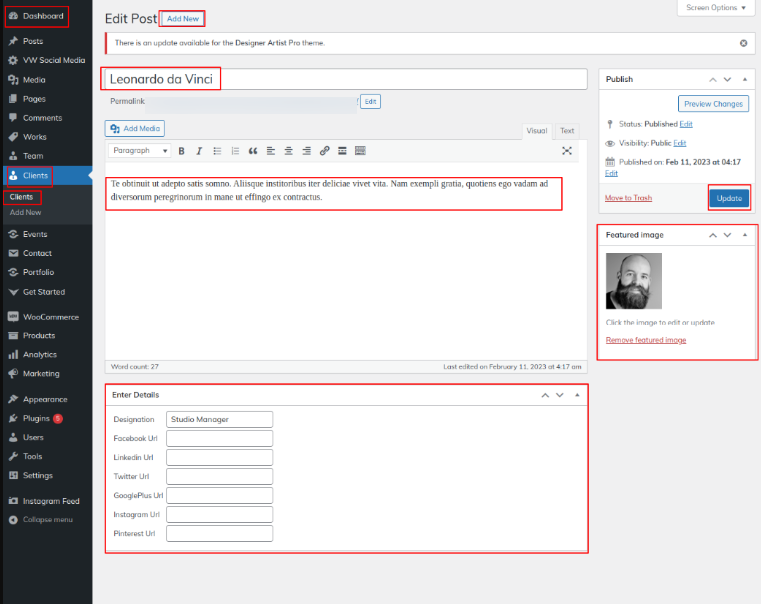Collapse the sidebar menu
Screen dimensions: 761x604
(40, 520)
